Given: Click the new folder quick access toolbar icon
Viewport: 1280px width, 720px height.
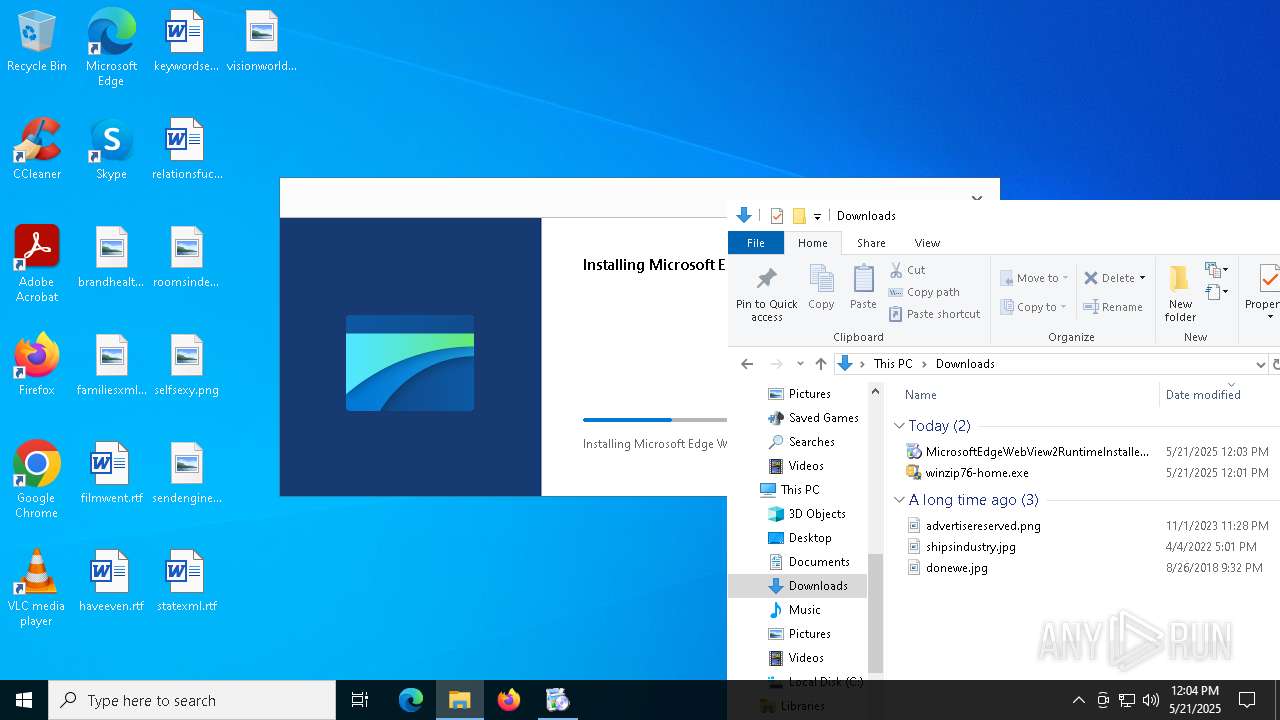Looking at the screenshot, I should (x=798, y=215).
